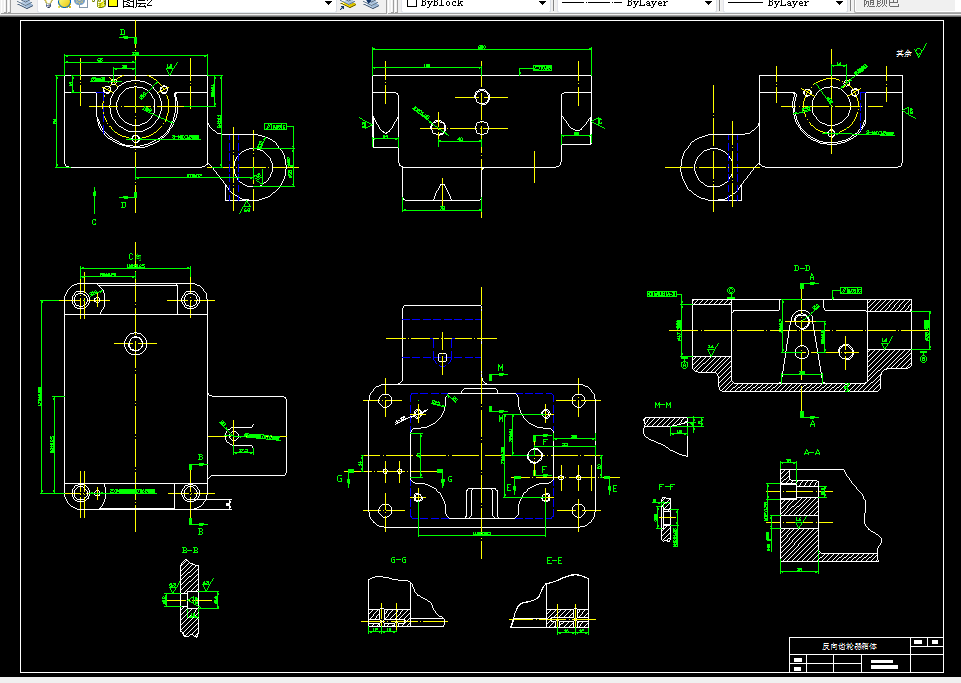The image size is (961, 683).
Task: Open the Layer Properties Manager icon
Action: click(24, 4)
